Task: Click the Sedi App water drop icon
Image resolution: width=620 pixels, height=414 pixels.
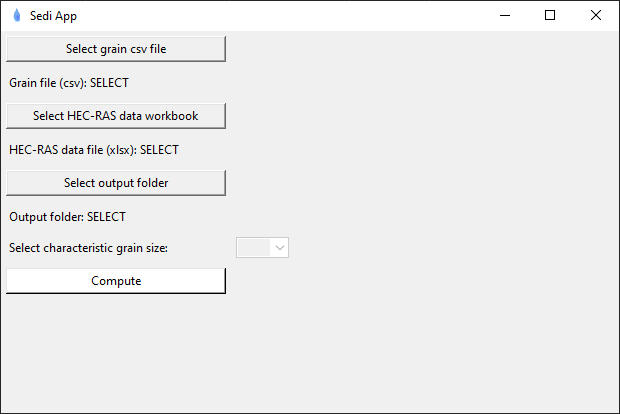Action: tap(16, 15)
